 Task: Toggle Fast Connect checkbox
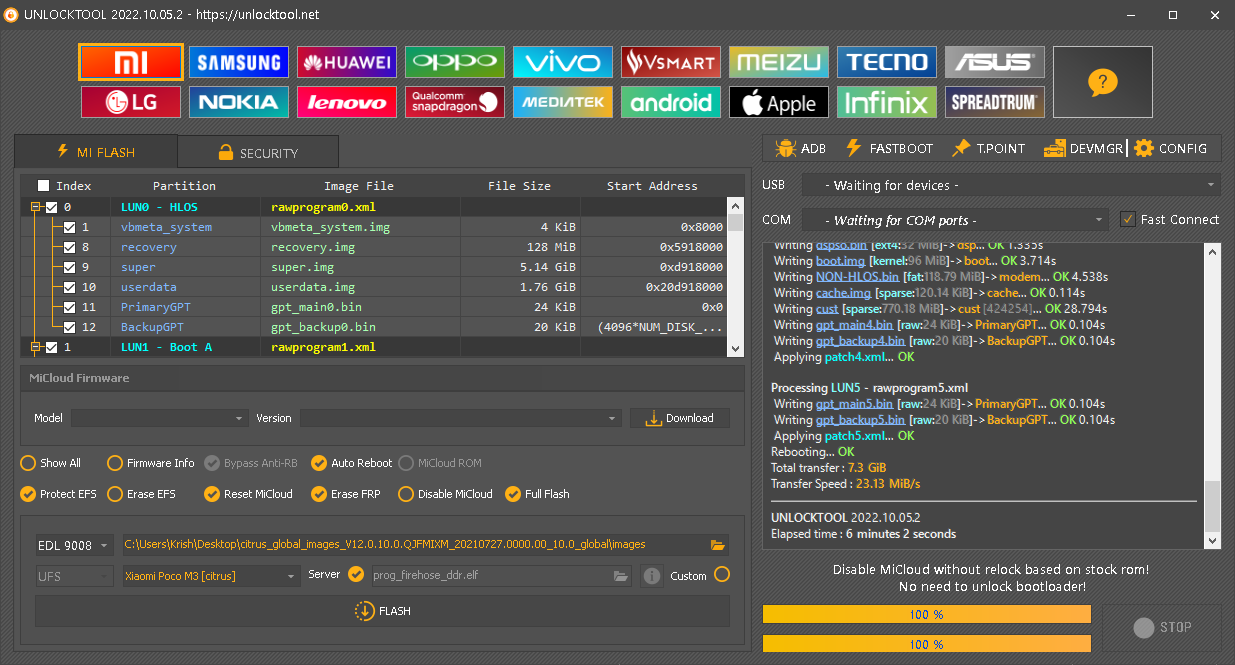click(1128, 219)
